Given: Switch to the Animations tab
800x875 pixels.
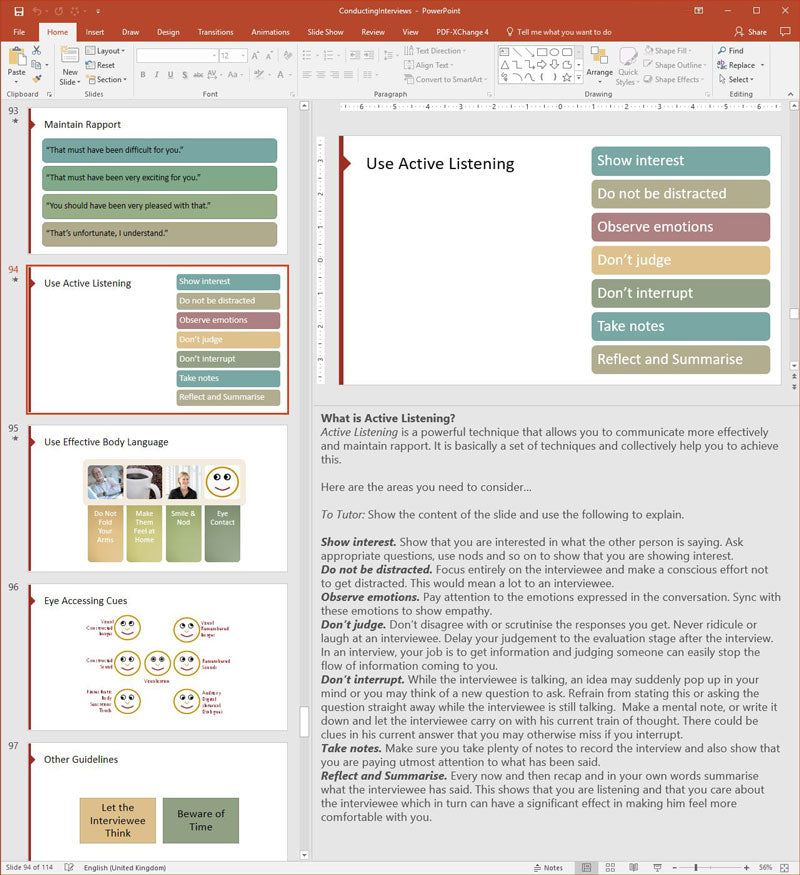Looking at the screenshot, I should (x=270, y=32).
